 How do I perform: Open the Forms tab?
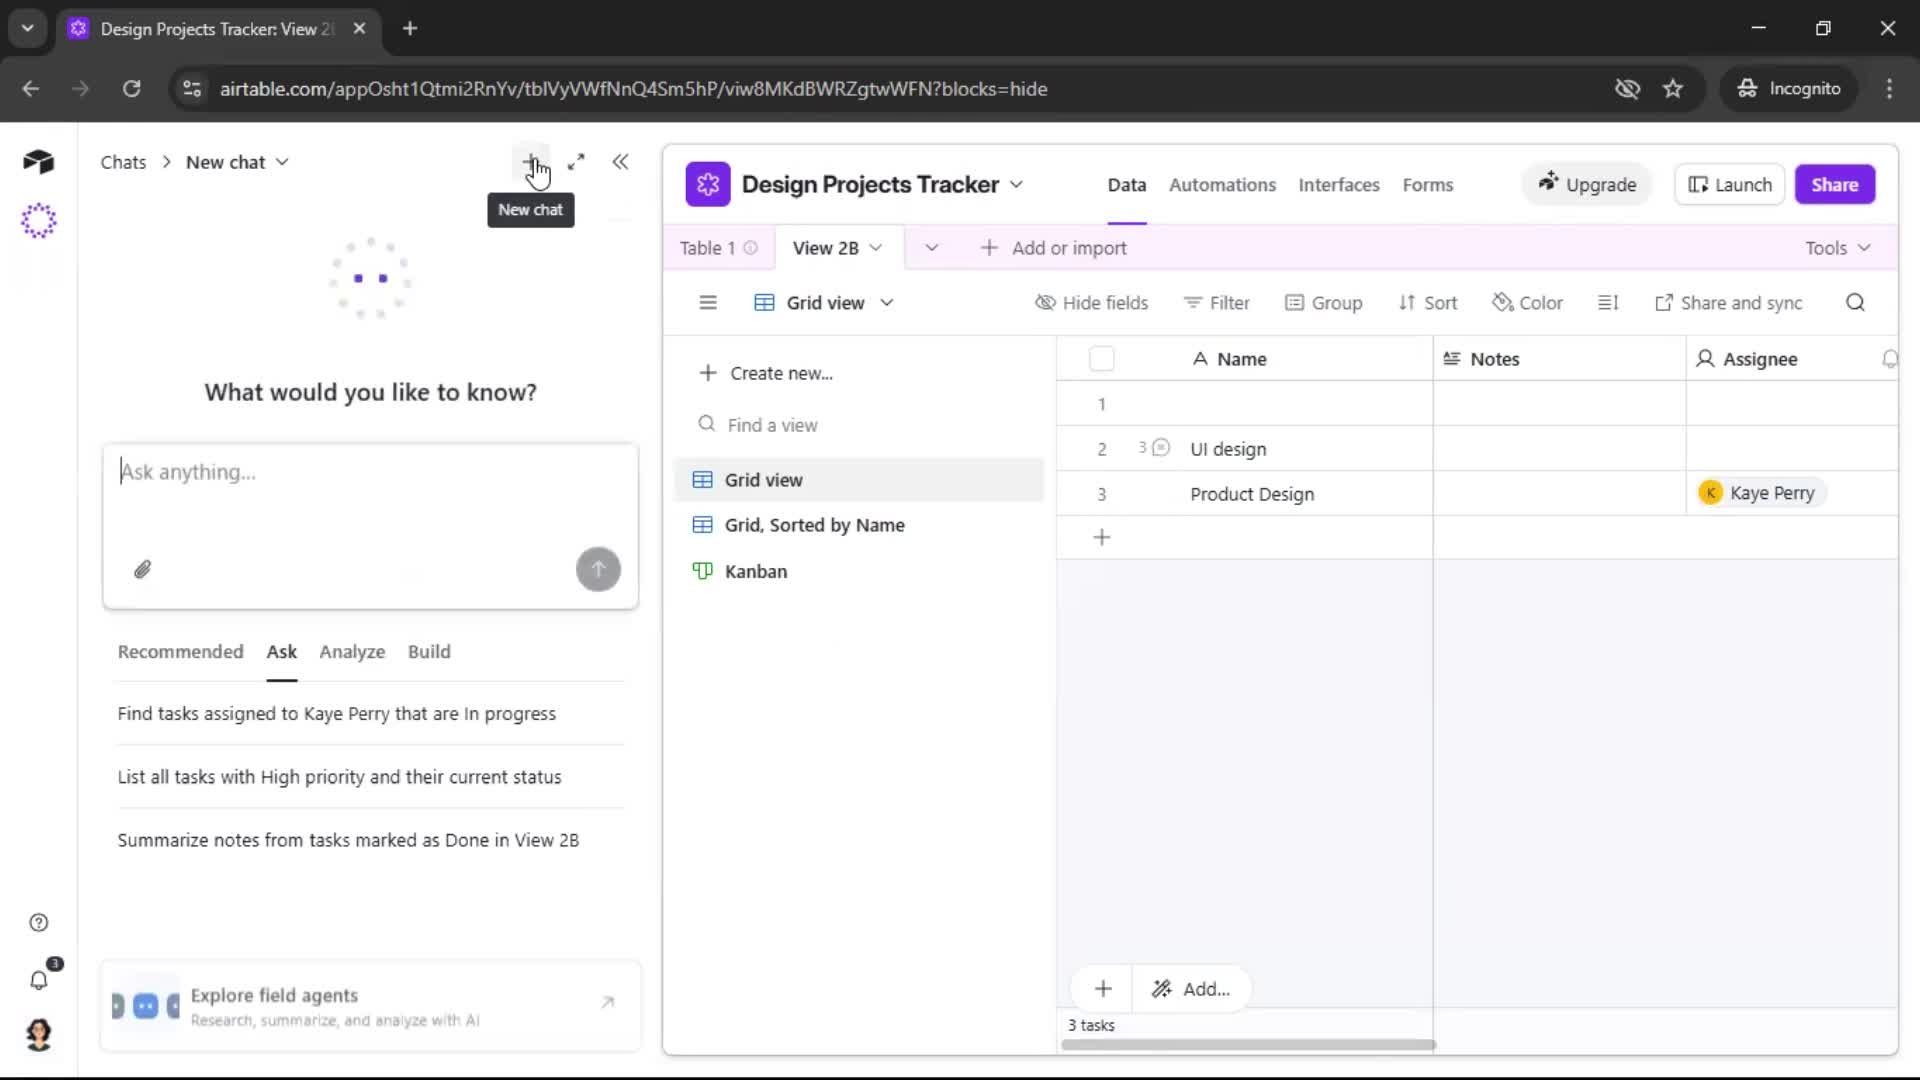click(x=1427, y=185)
